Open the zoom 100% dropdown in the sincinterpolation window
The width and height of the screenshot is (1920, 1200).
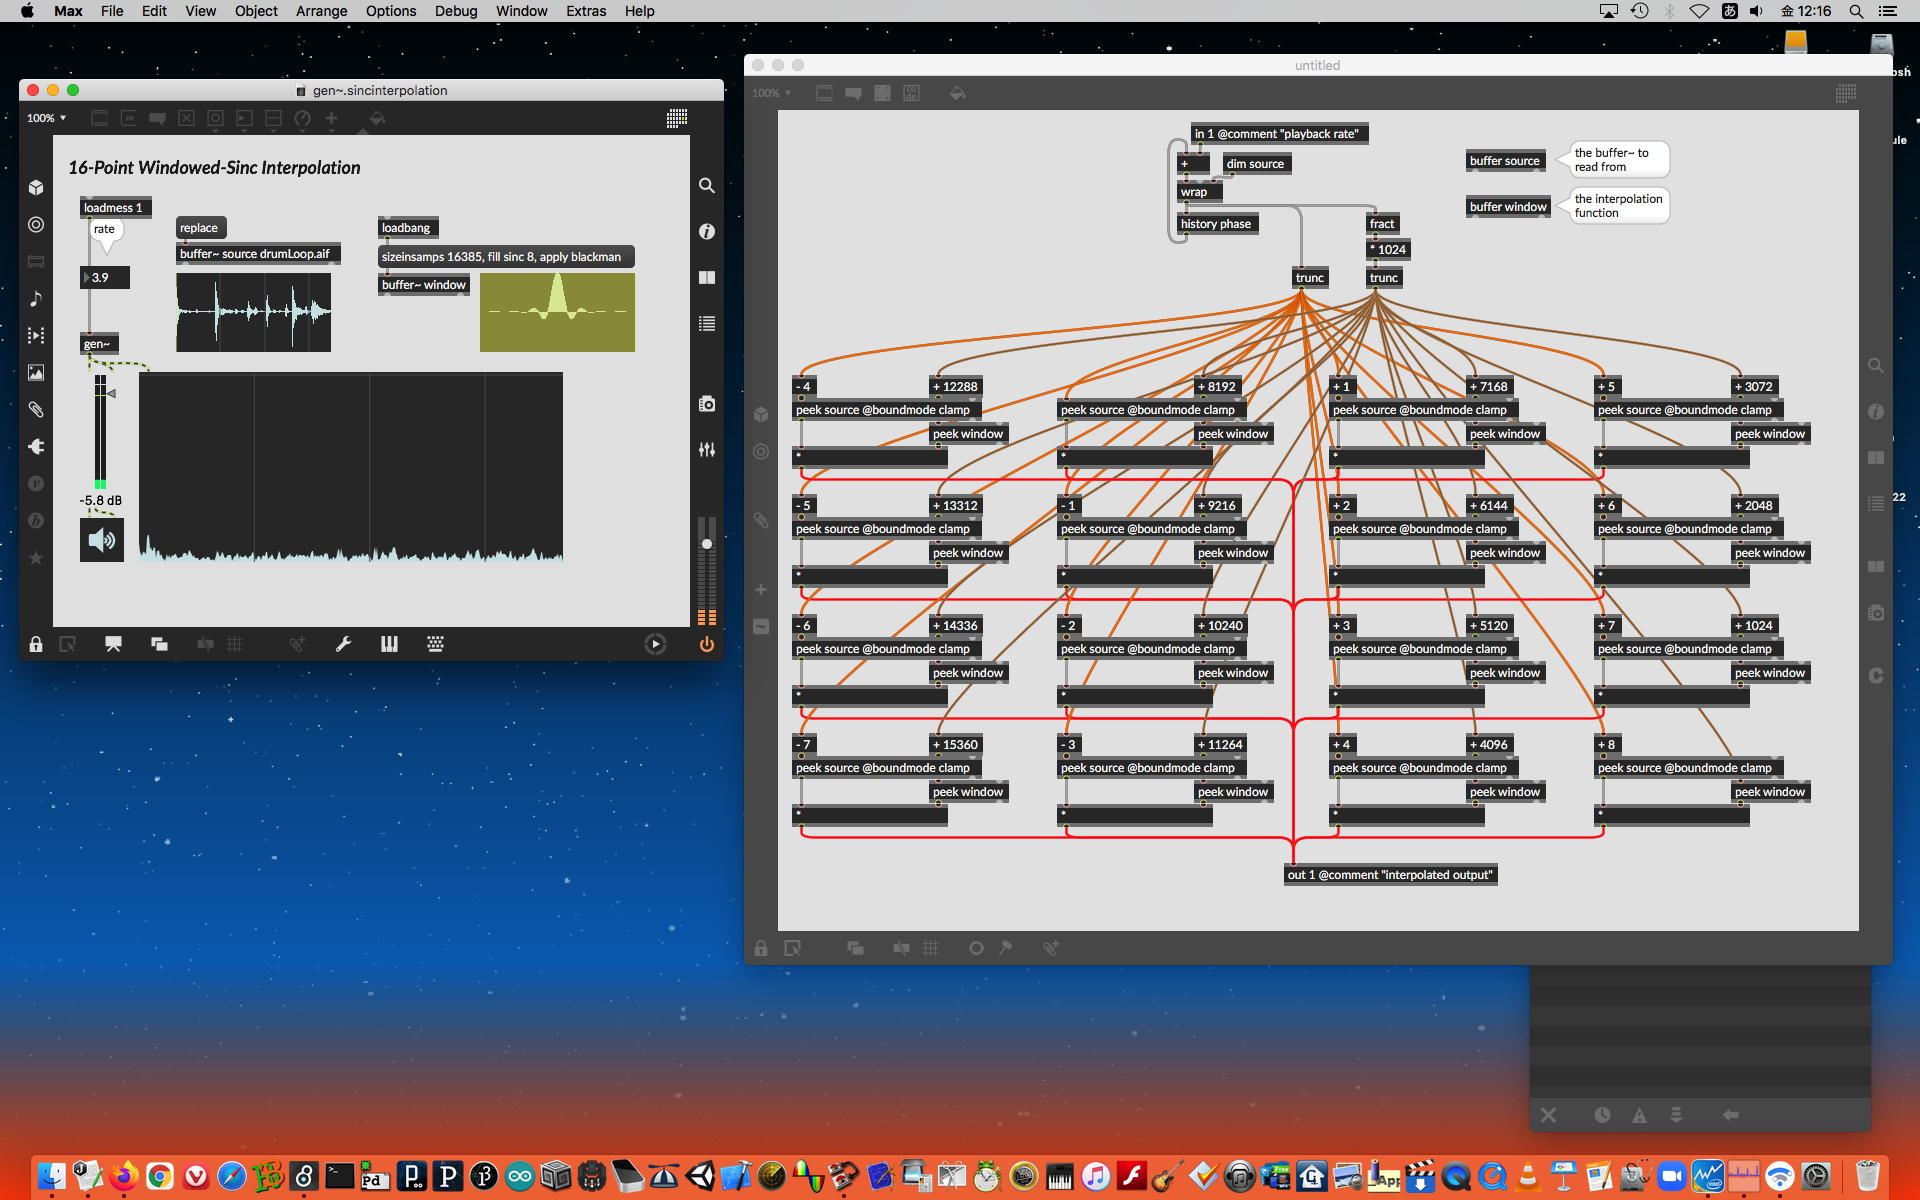pyautogui.click(x=47, y=118)
